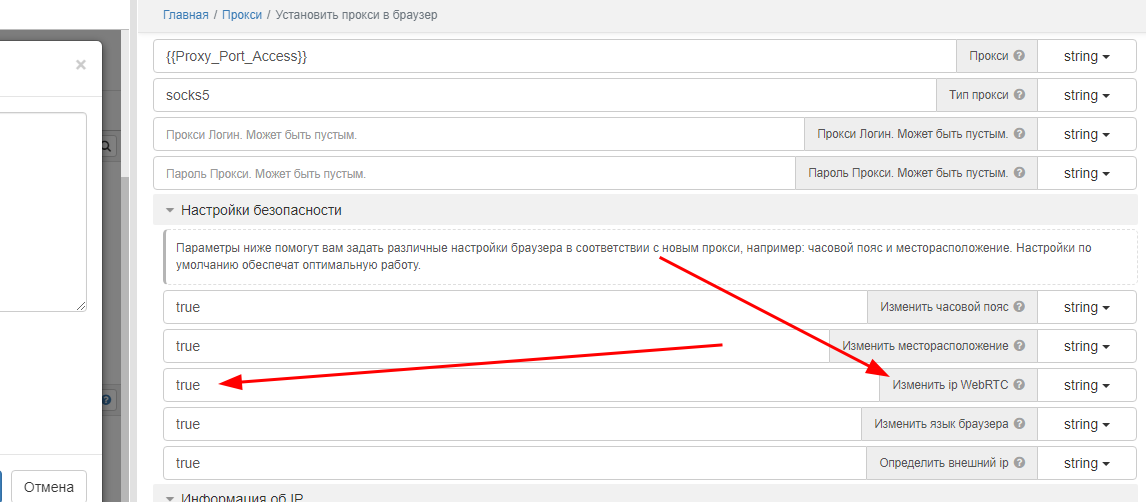Screen dimensions: 1146x502
Task: Click the Прокси field label
Action: pyautogui.click(x=989, y=56)
